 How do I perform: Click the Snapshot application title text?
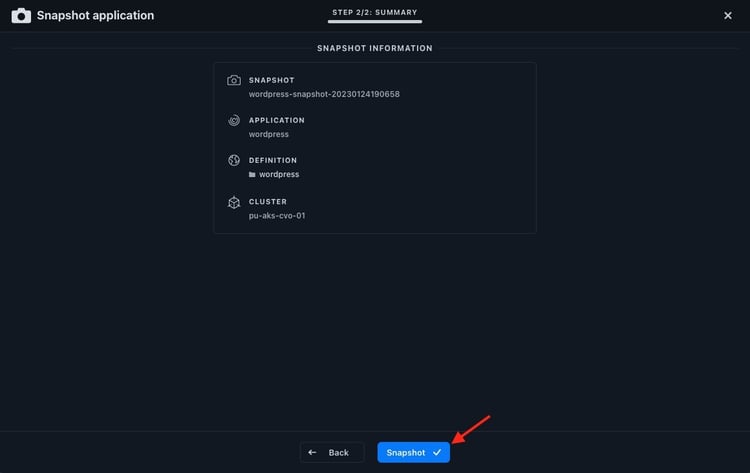[96, 16]
